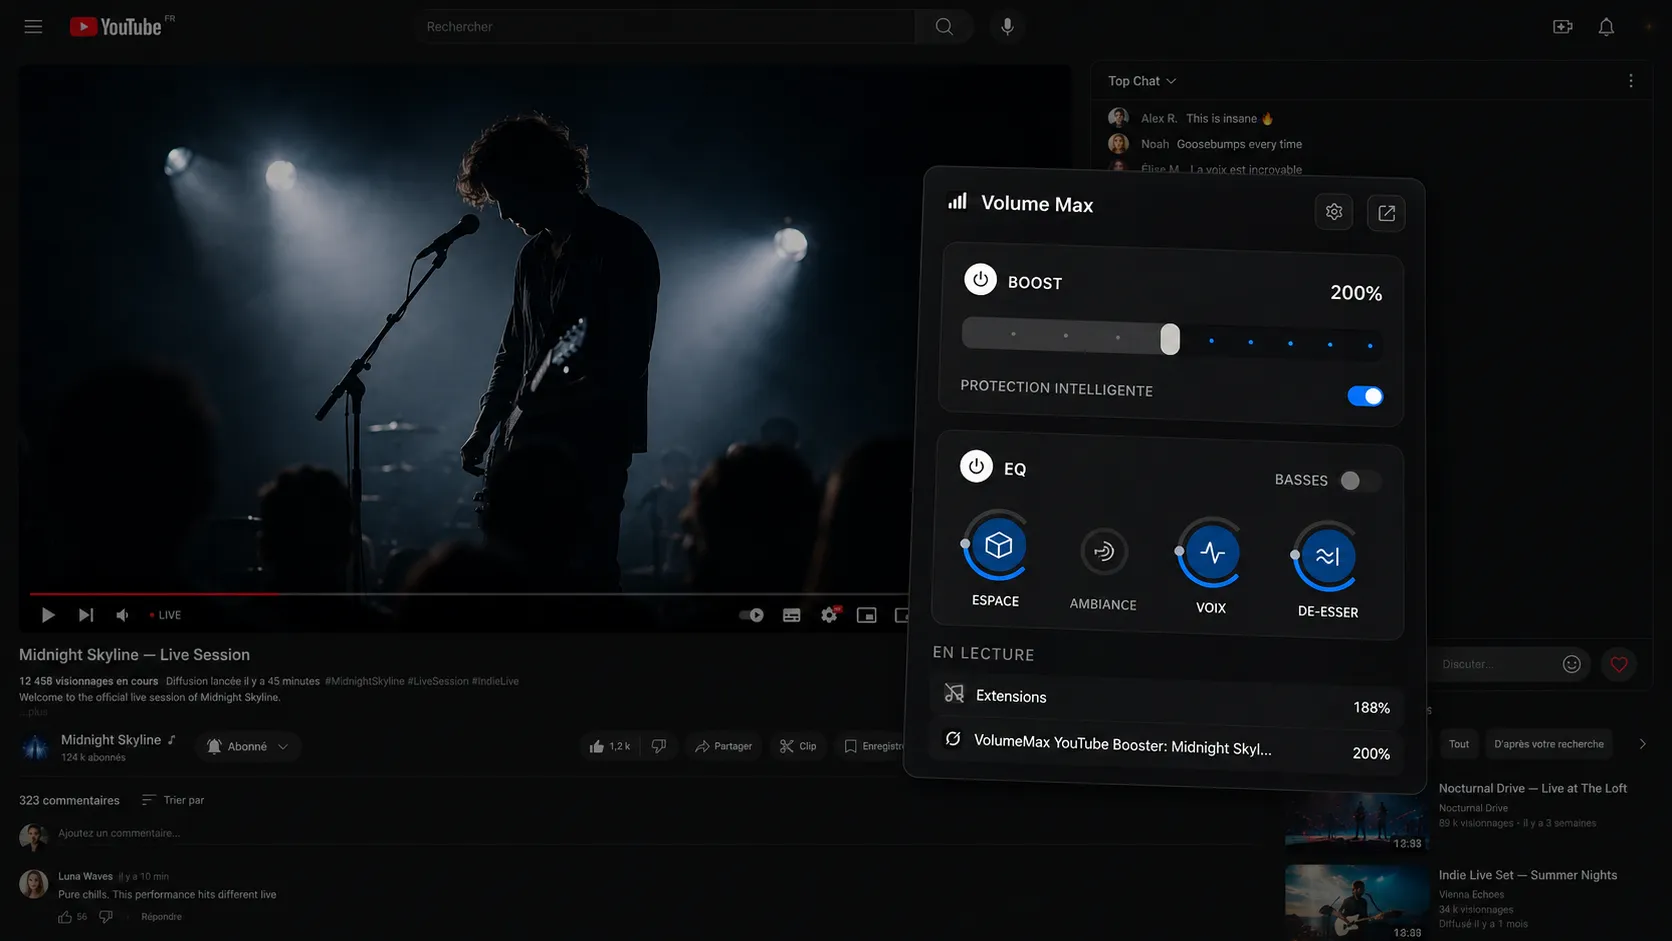This screenshot has height=941, width=1672.
Task: Jump to LIVE position
Action: click(x=166, y=615)
